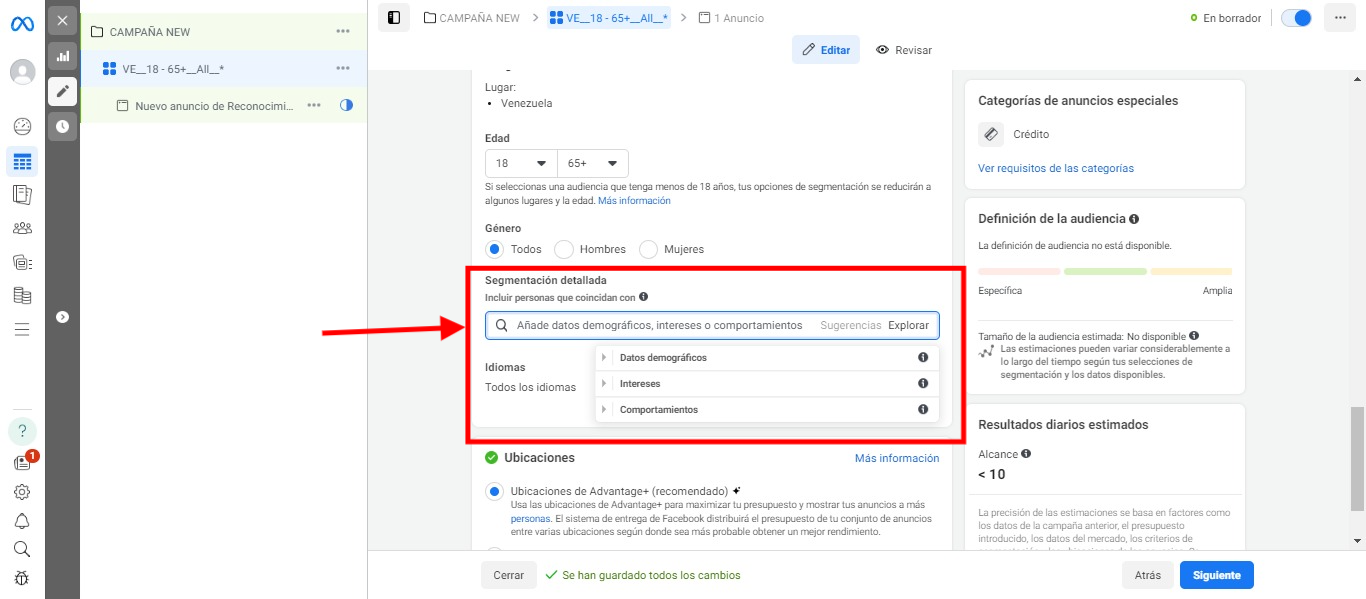
Task: Open the help question mark icon
Action: tap(22, 431)
